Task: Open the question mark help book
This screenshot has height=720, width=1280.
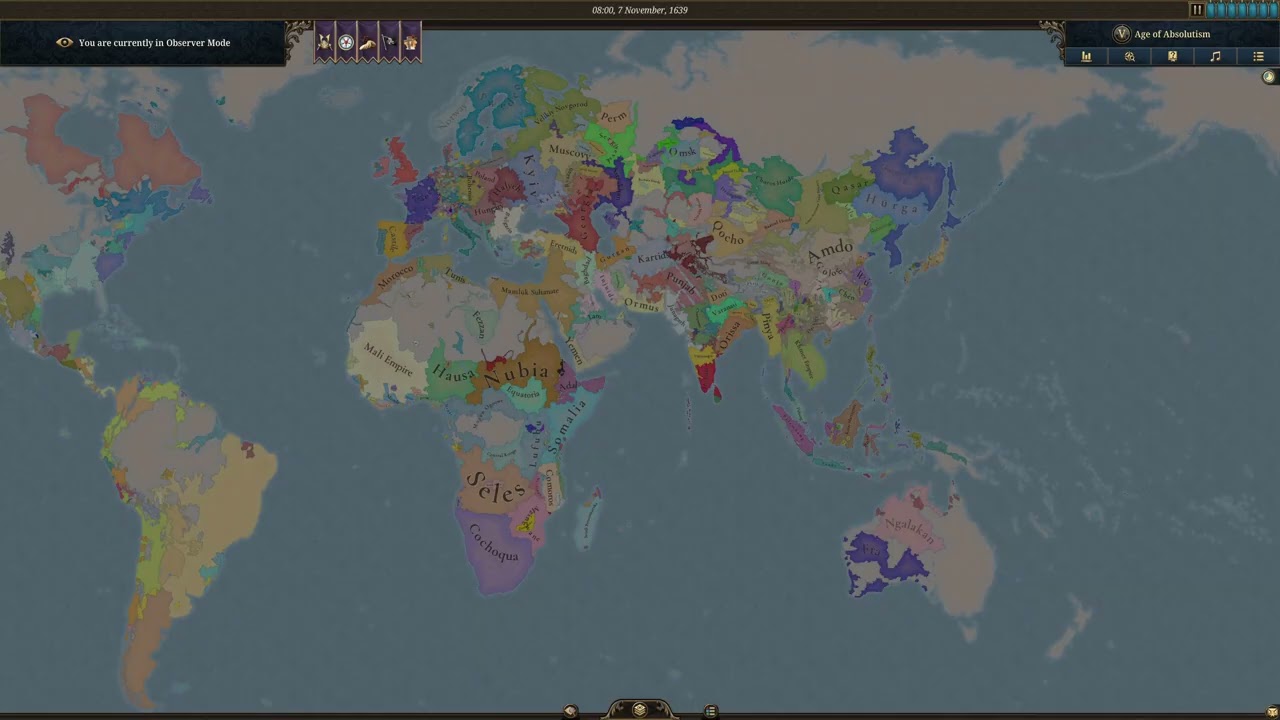Action: pyautogui.click(x=1172, y=57)
